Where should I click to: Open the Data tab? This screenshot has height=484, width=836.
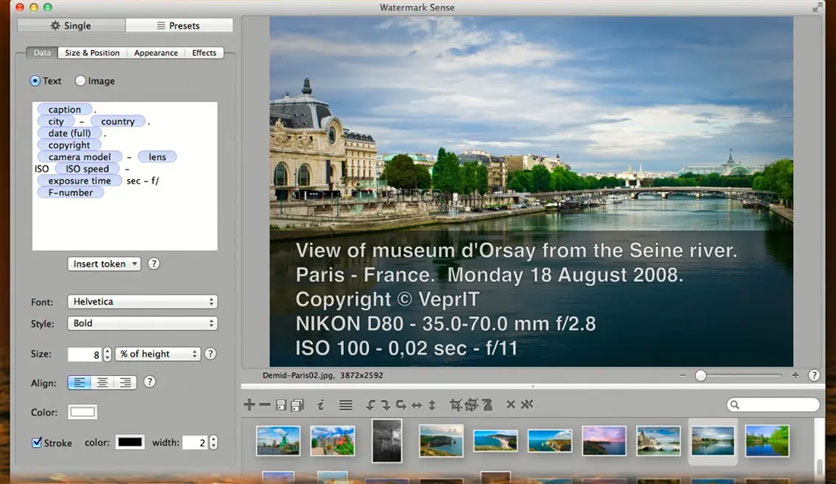click(42, 53)
